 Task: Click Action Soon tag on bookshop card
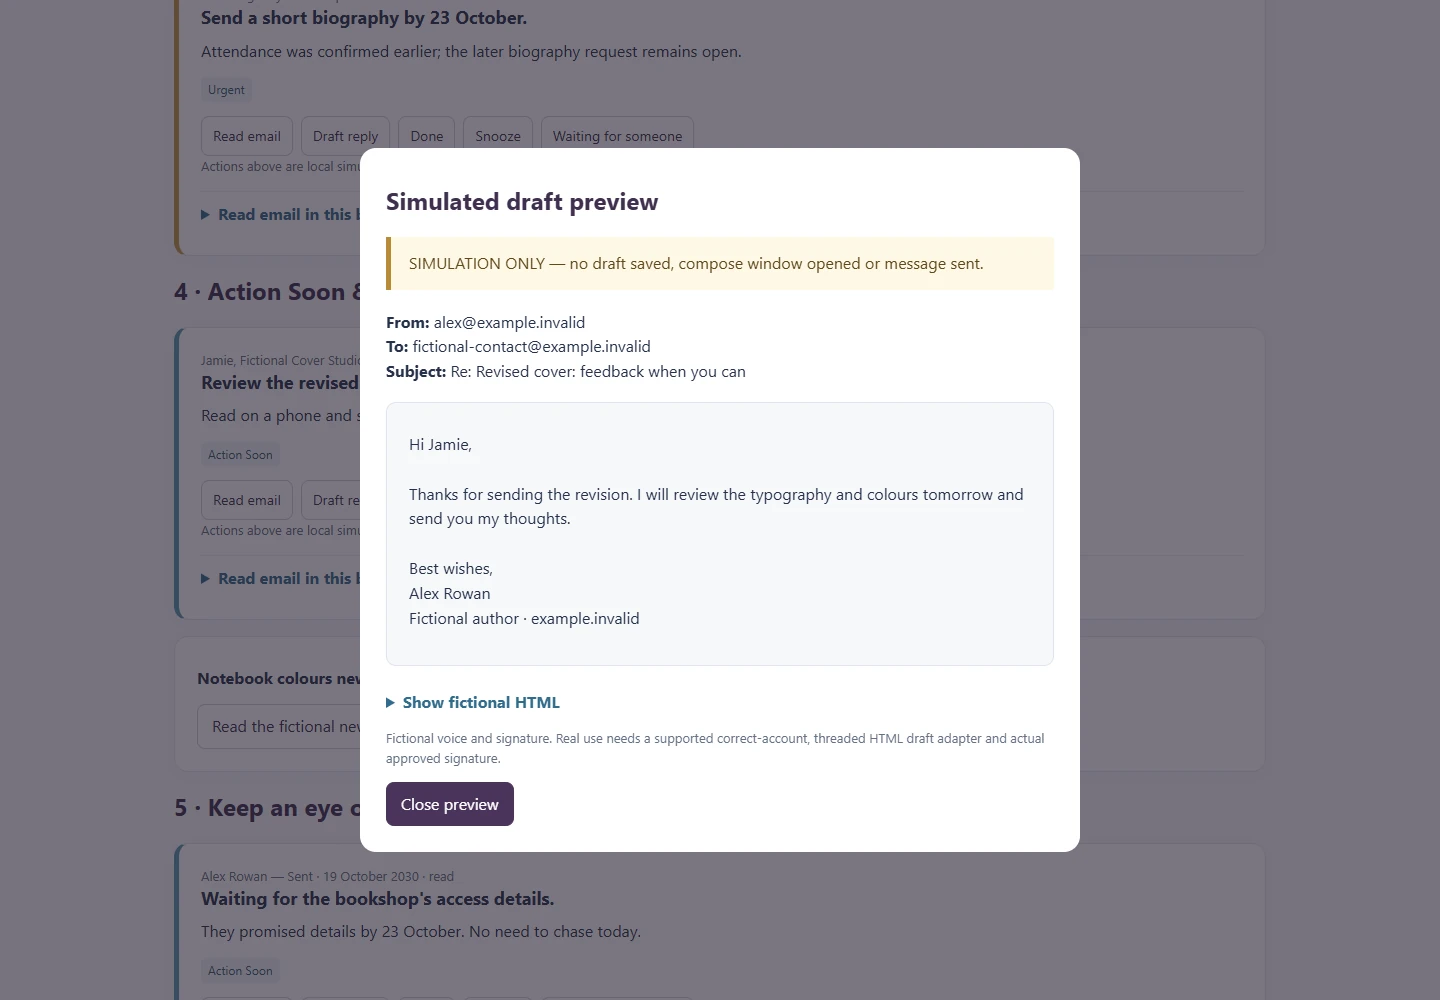240,971
